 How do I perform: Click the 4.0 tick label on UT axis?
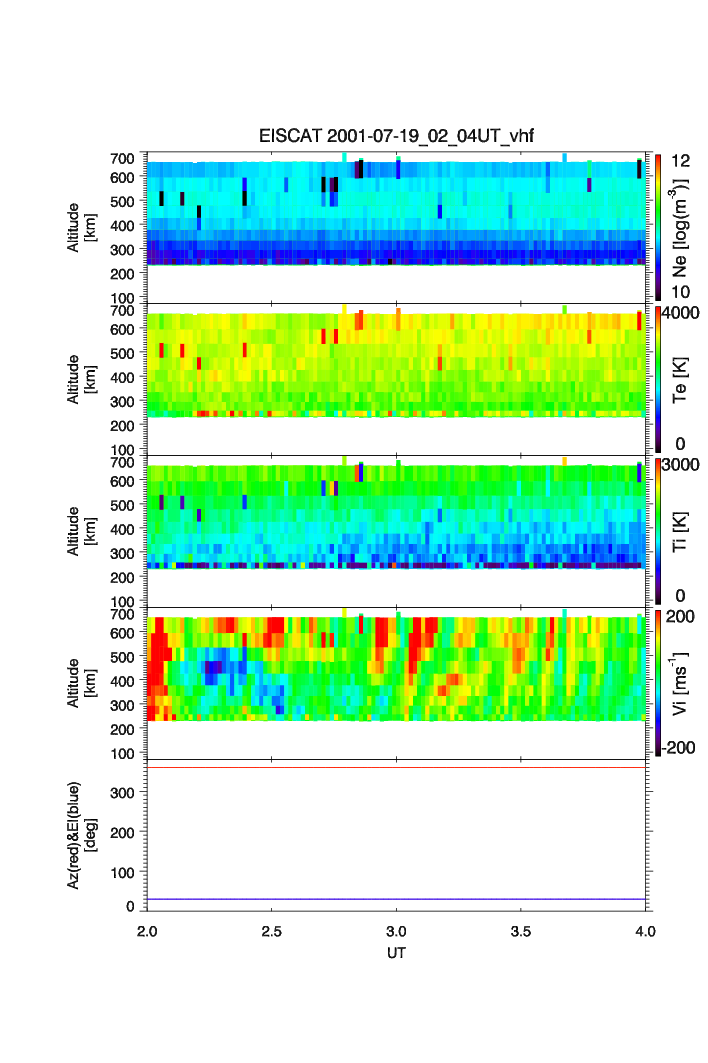645,930
